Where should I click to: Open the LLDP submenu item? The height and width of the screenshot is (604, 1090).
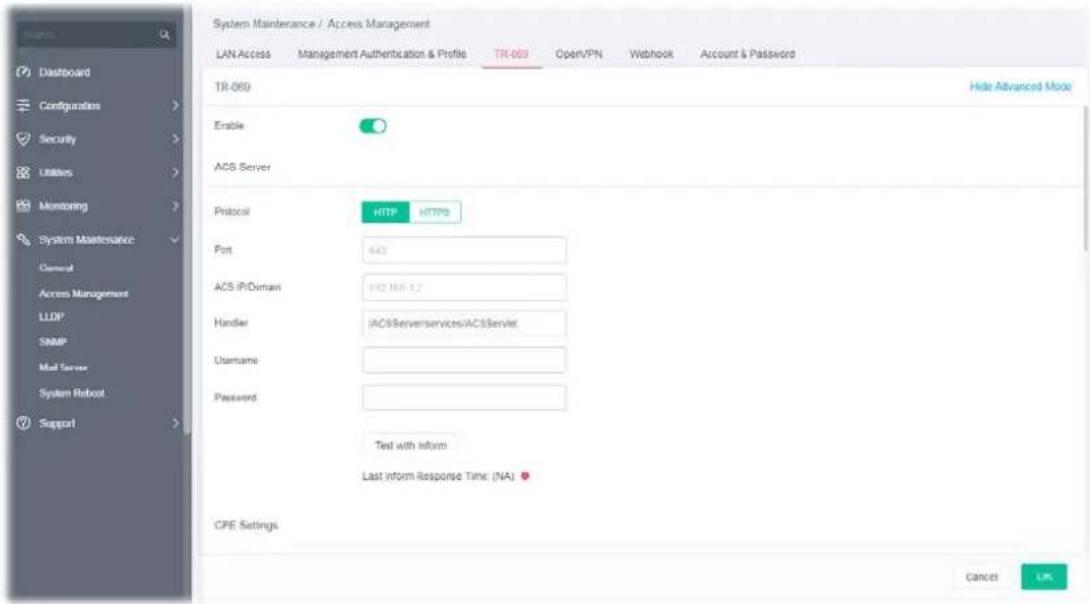[51, 316]
